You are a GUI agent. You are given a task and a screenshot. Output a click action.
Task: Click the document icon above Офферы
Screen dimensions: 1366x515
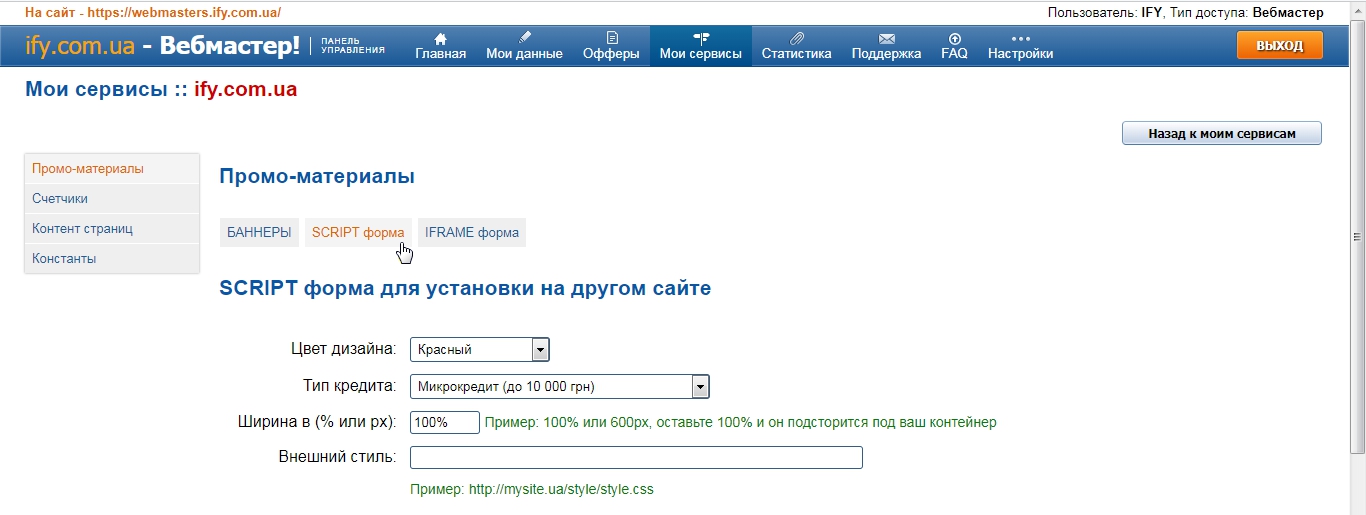tap(611, 38)
